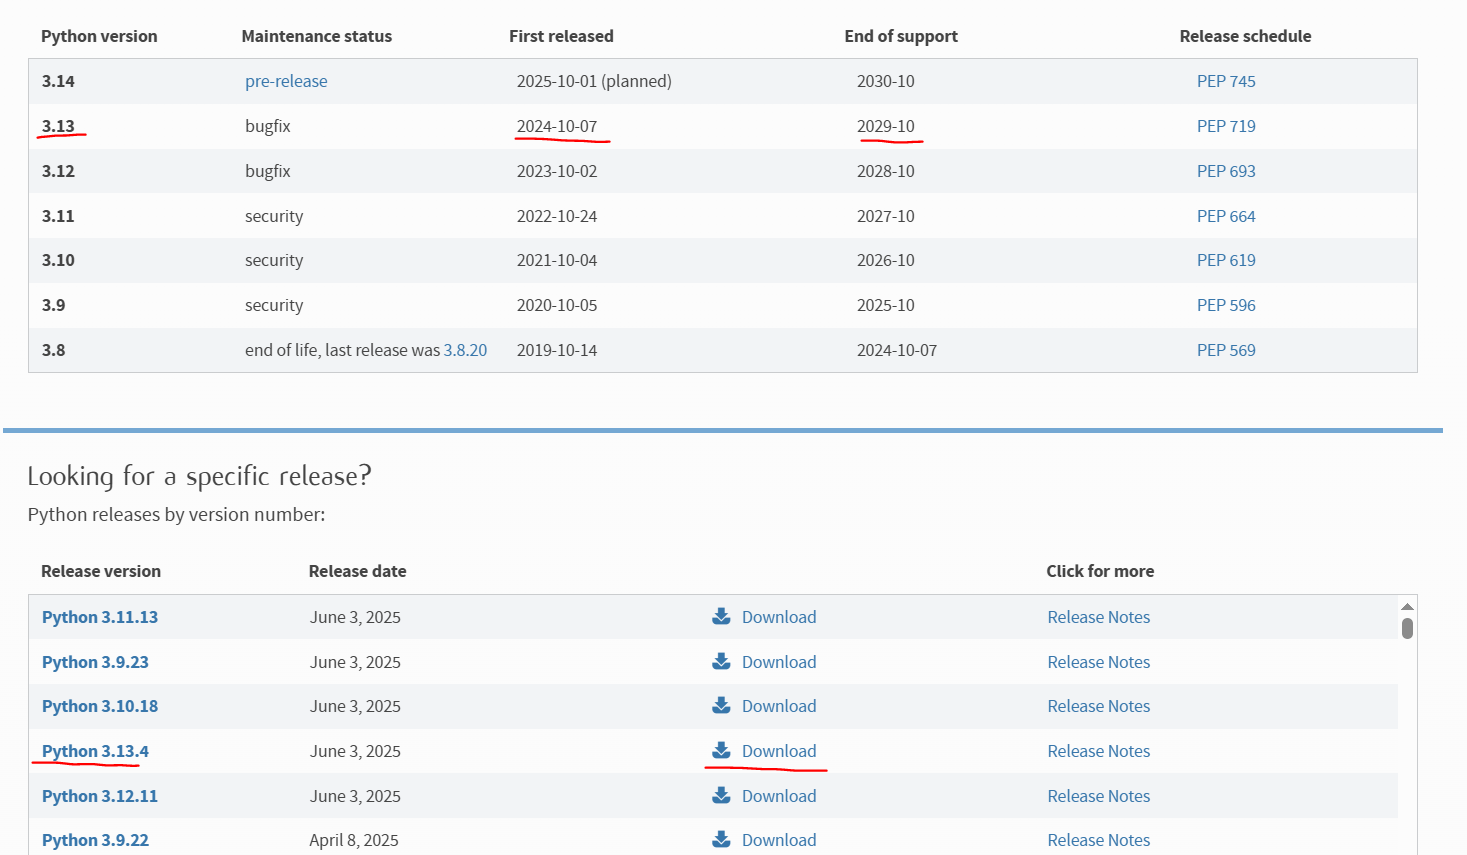Click the Download link for Python 3.10.18
Screen dimensions: 1467x855
(x=779, y=706)
